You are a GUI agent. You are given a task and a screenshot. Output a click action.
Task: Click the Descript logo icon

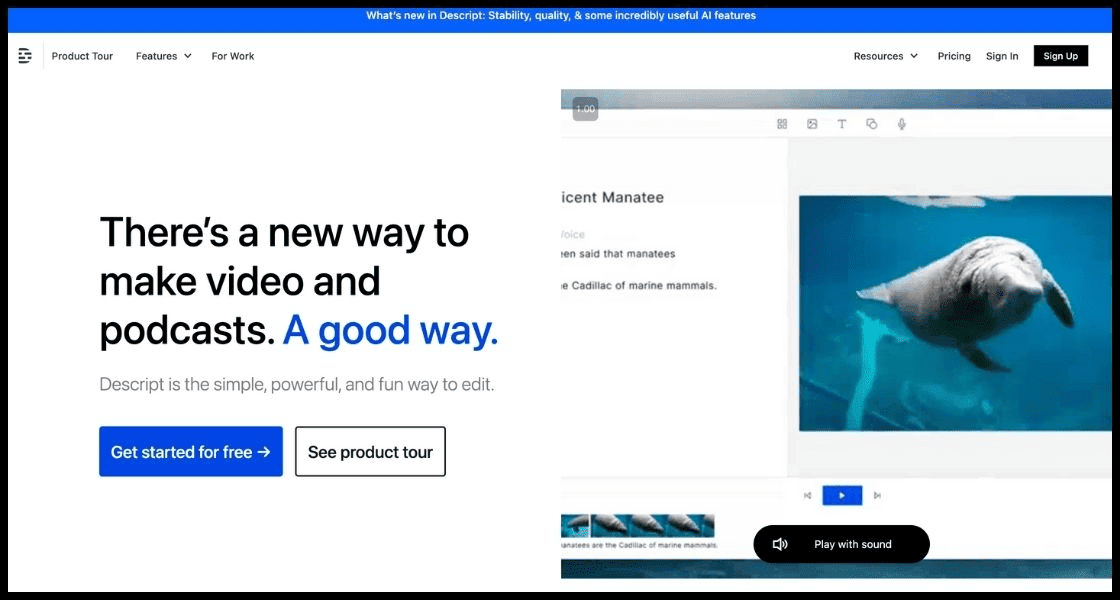(25, 56)
